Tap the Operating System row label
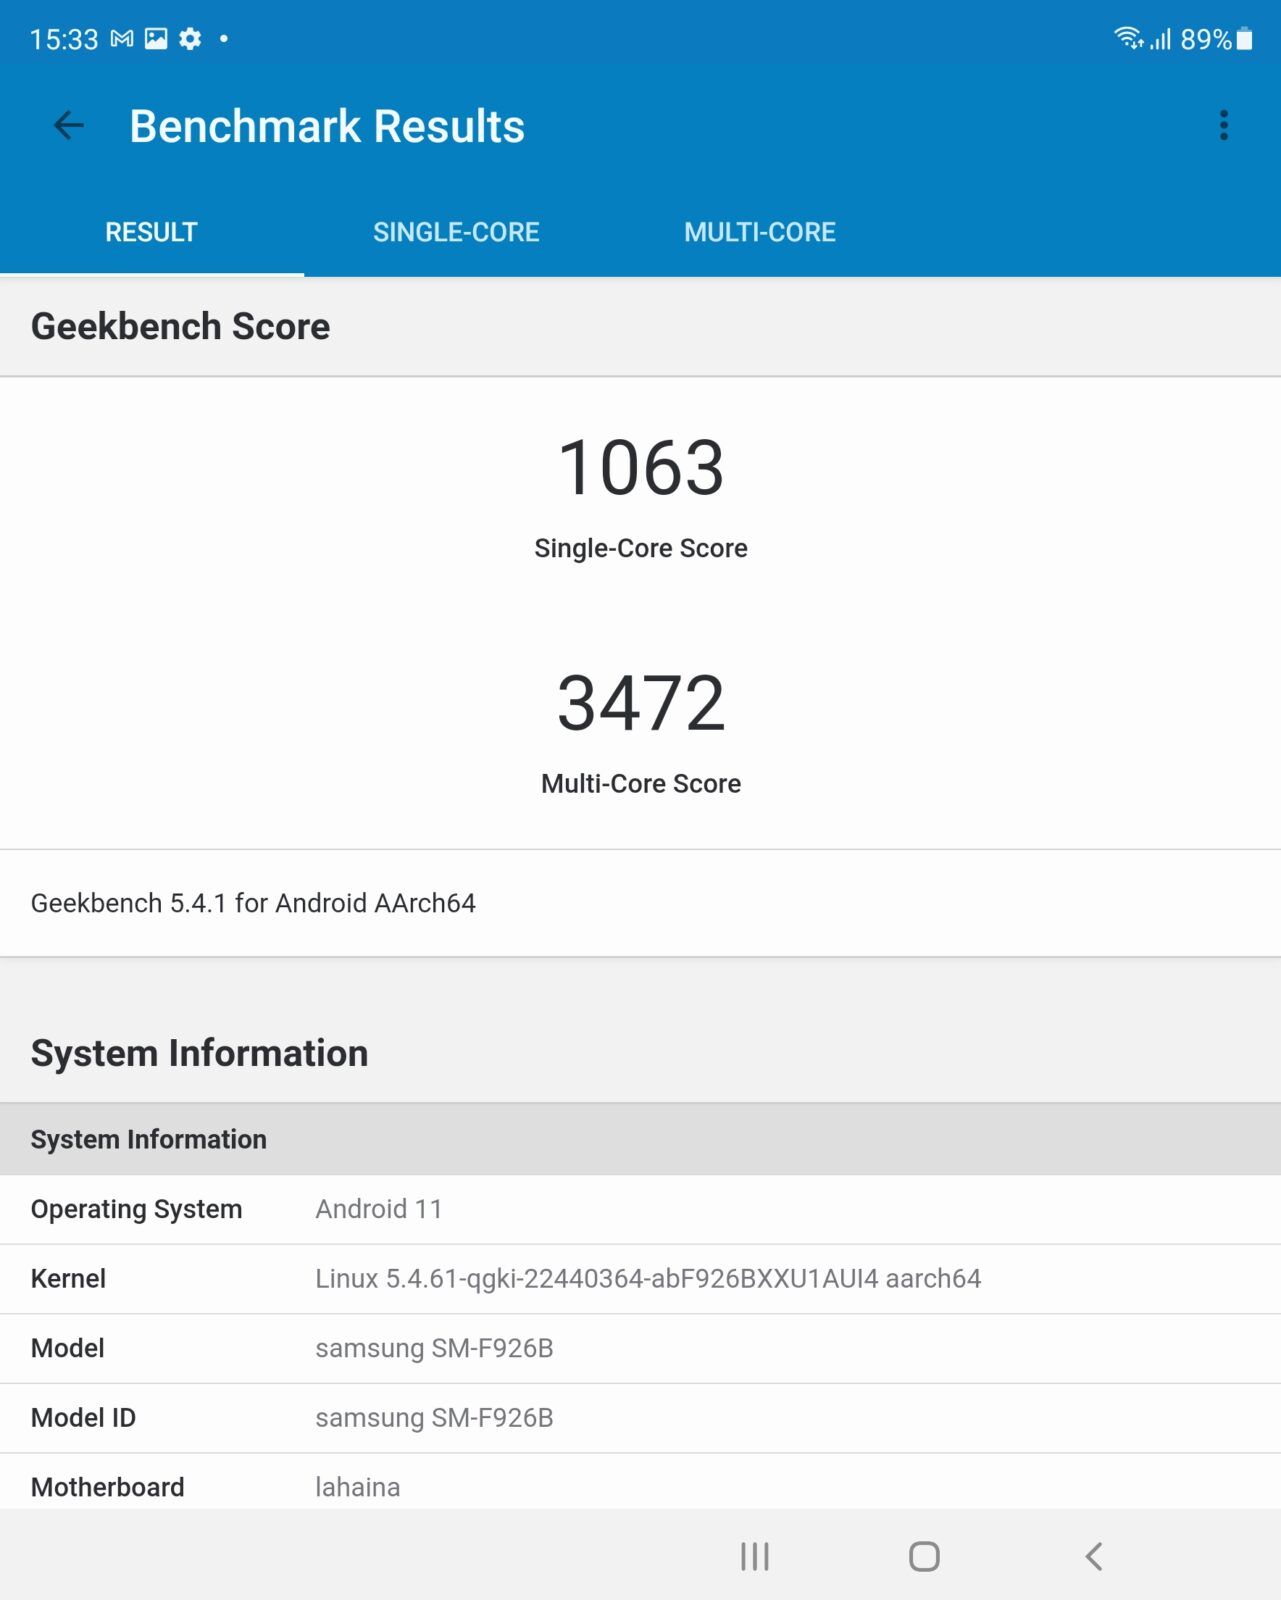1281x1600 pixels. [136, 1209]
